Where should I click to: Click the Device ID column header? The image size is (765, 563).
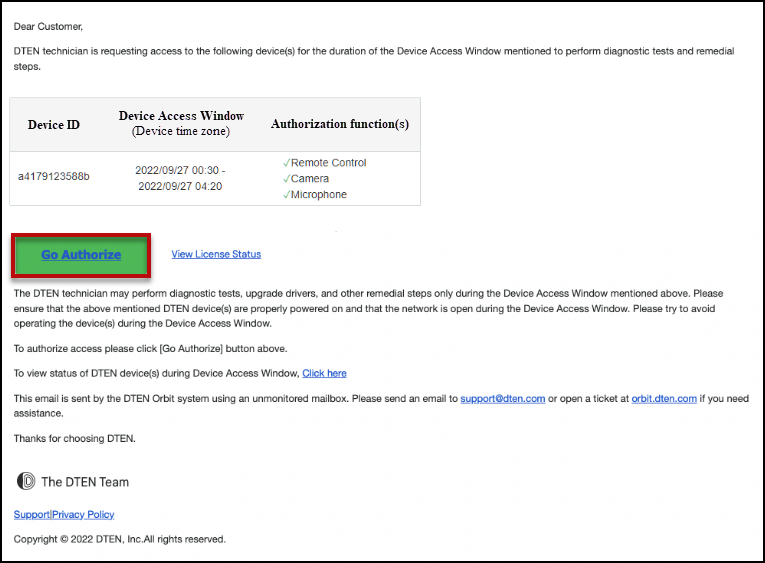pos(54,125)
